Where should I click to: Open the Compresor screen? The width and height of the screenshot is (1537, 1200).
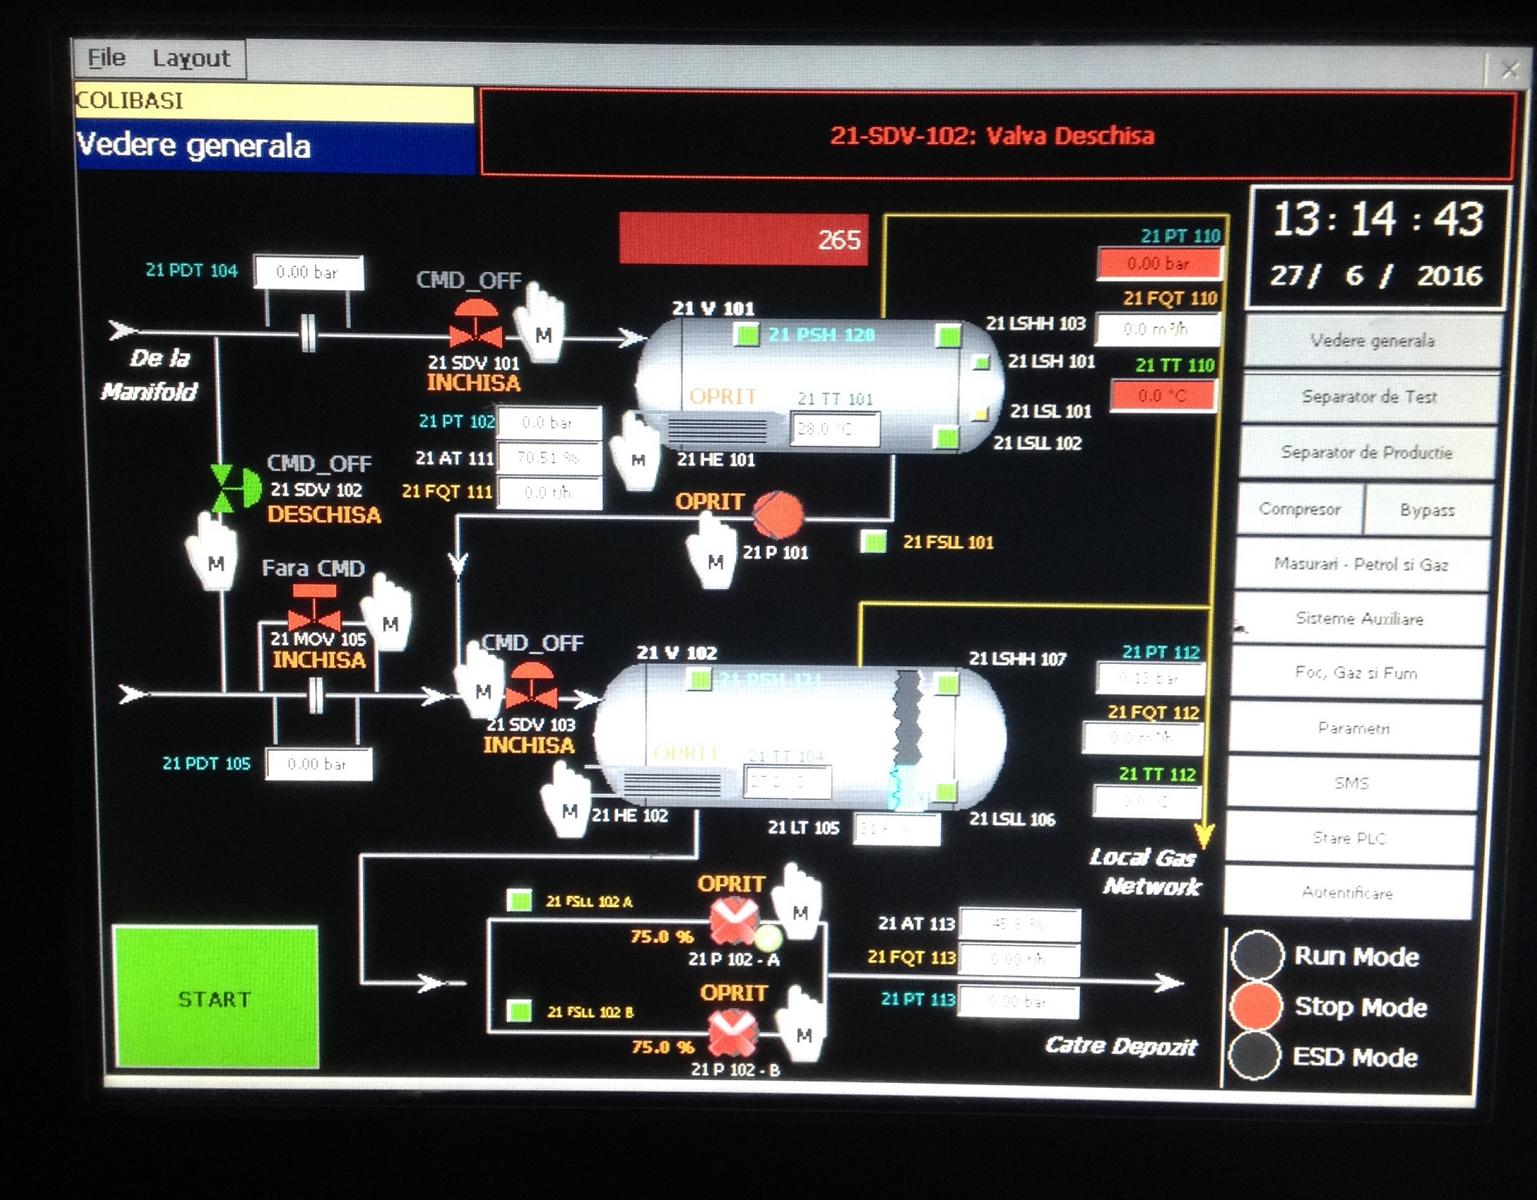[1299, 509]
